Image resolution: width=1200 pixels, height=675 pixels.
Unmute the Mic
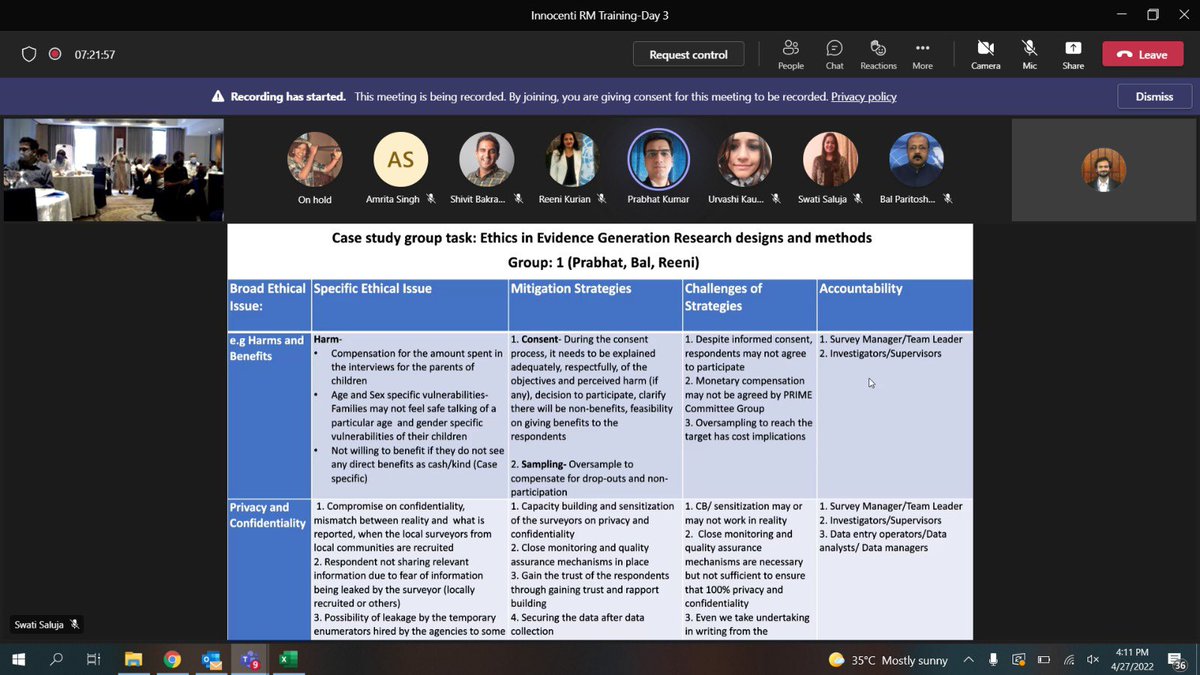(1028, 52)
